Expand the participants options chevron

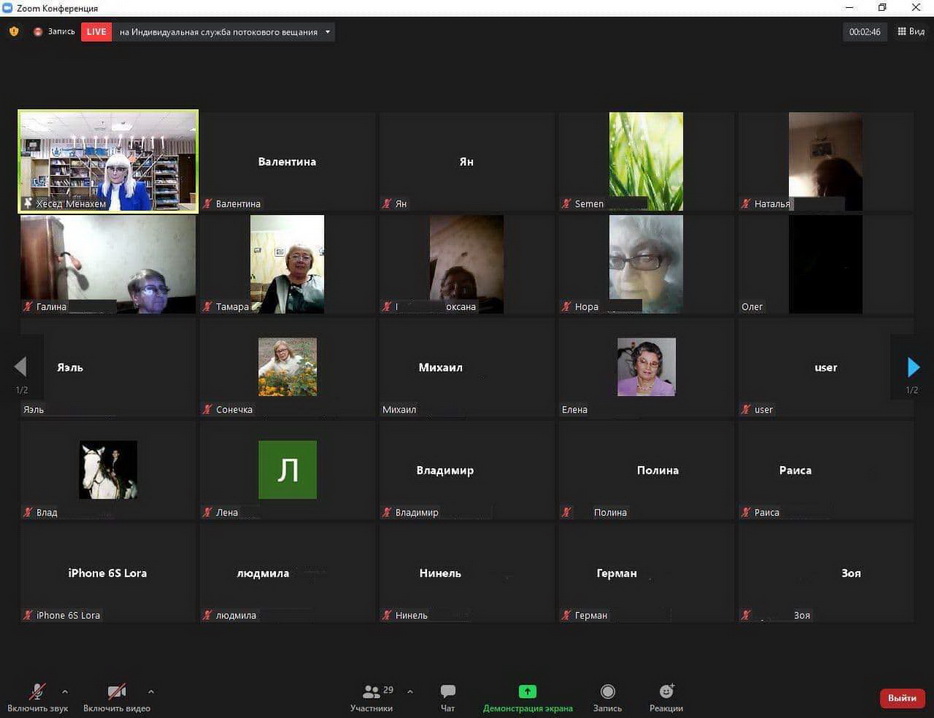(410, 691)
